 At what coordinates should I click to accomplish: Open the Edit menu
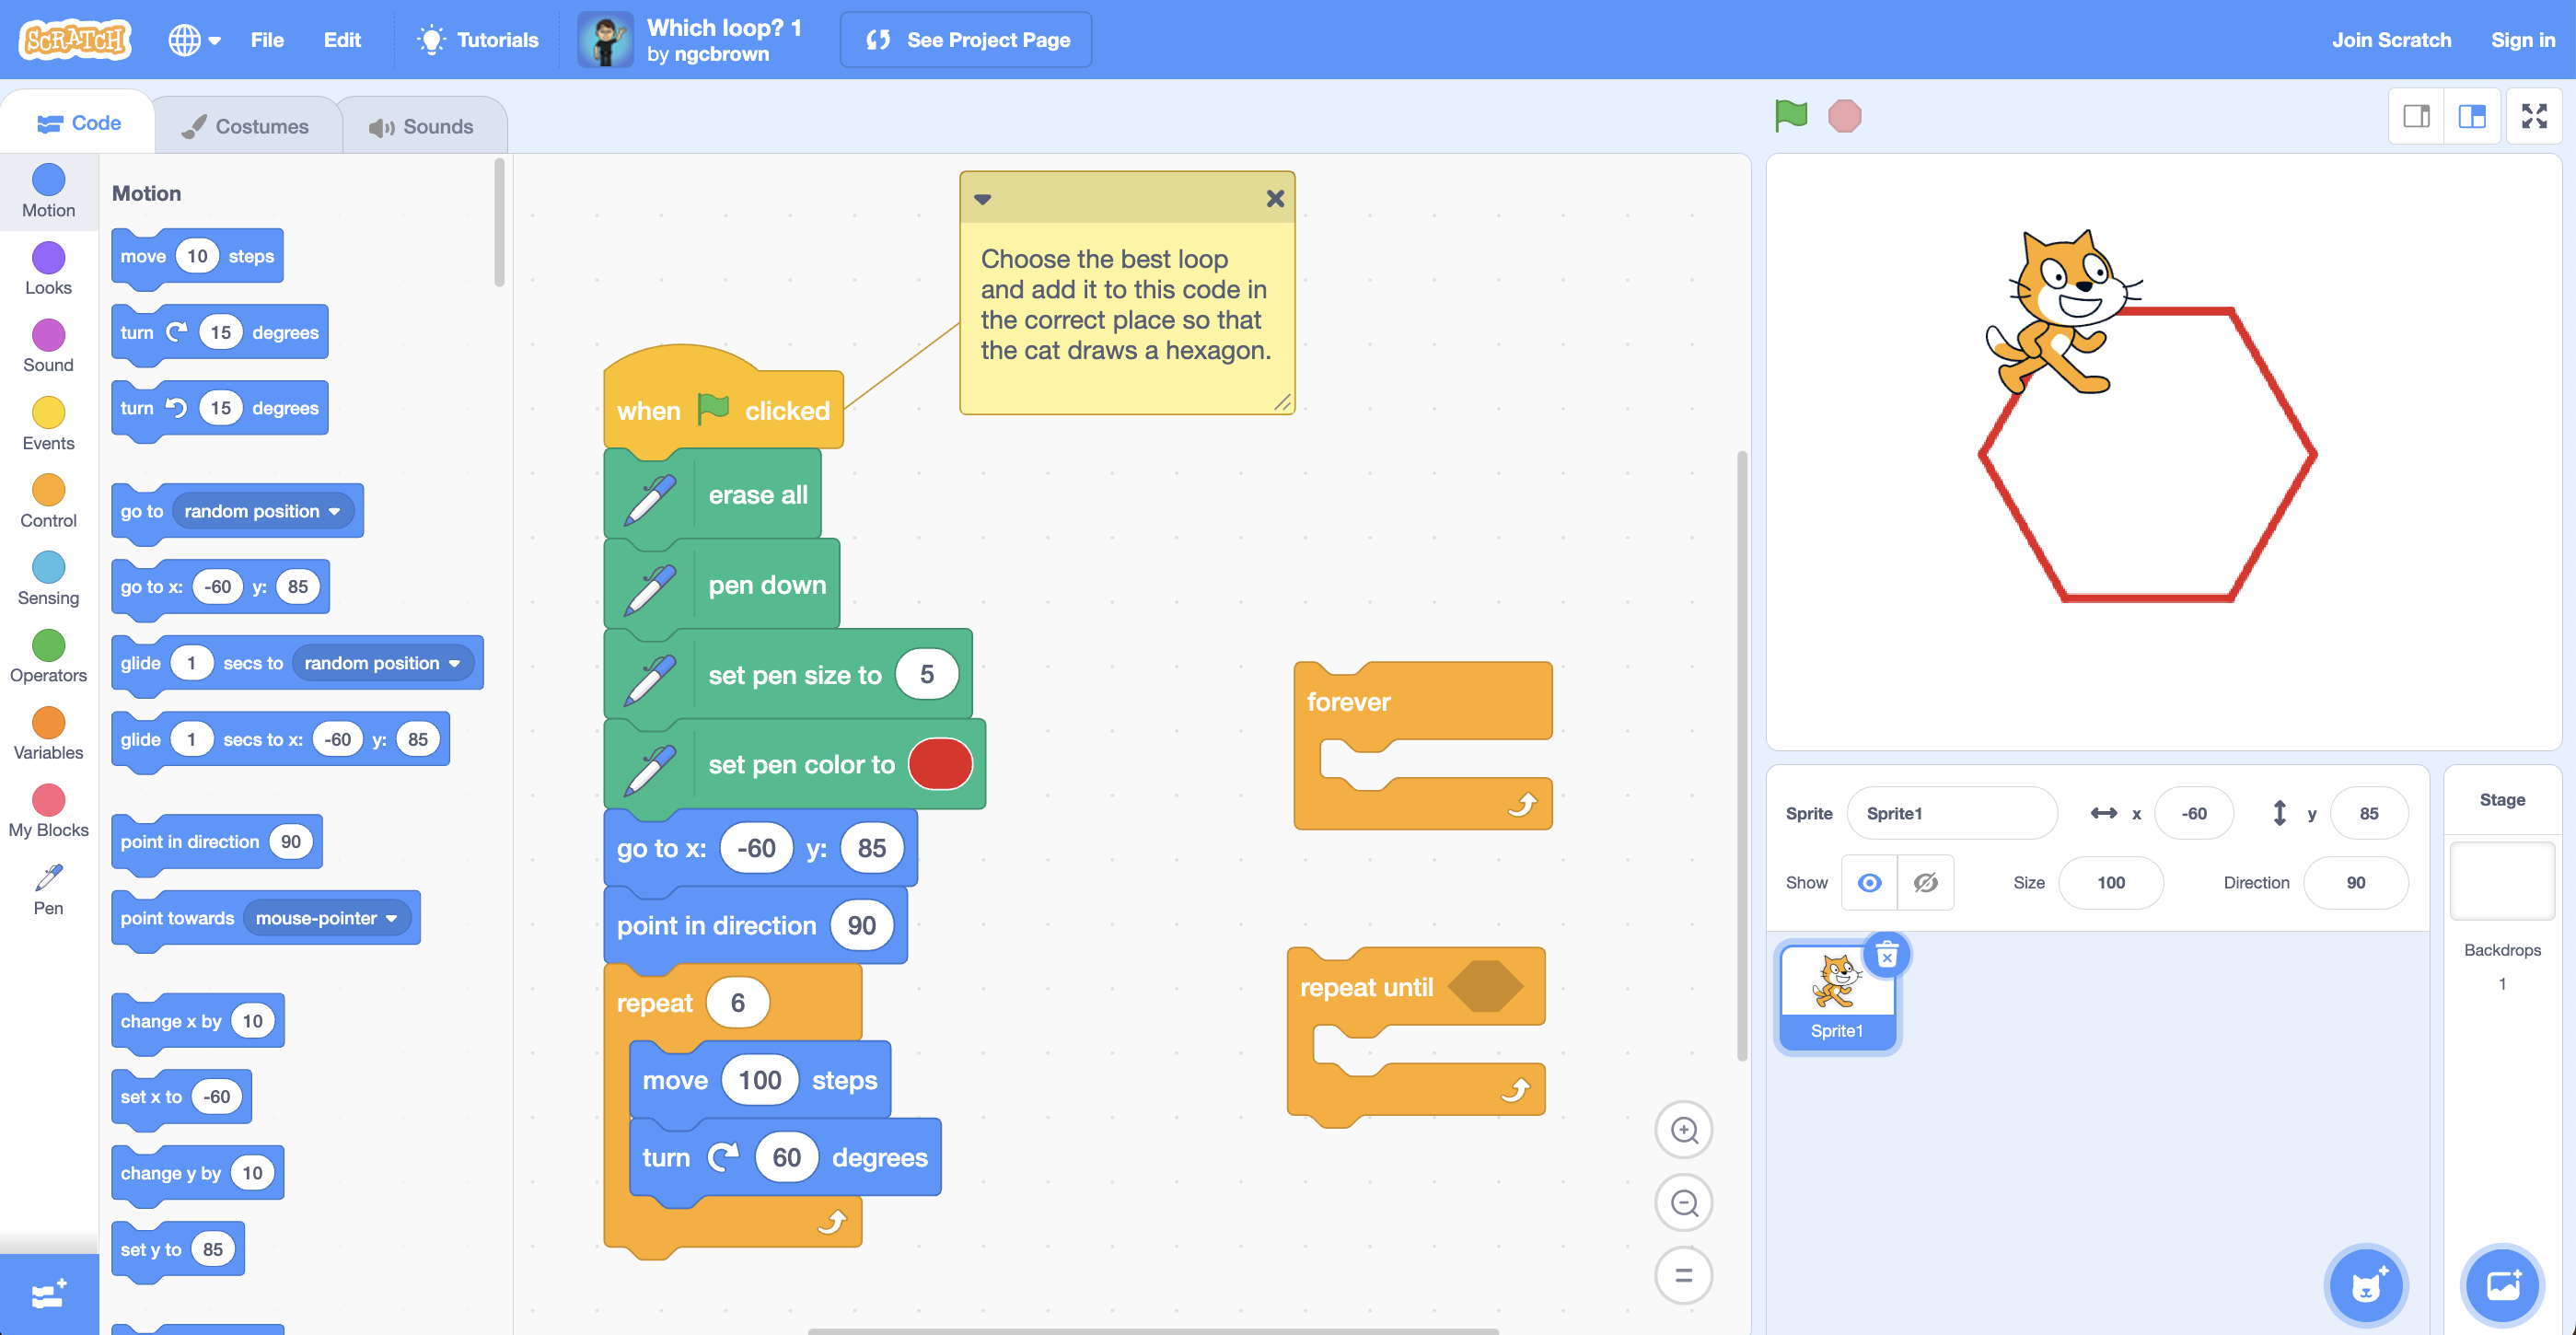(342, 40)
